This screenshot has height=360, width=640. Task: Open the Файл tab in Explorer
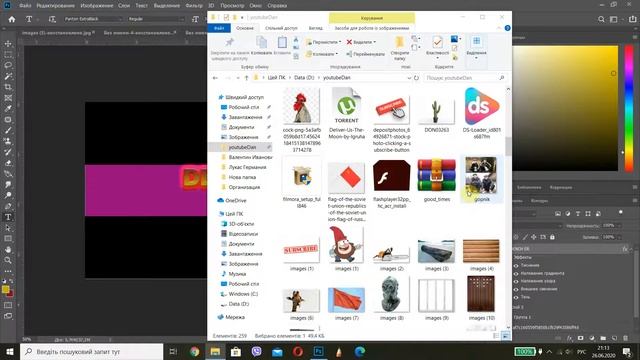tap(219, 28)
